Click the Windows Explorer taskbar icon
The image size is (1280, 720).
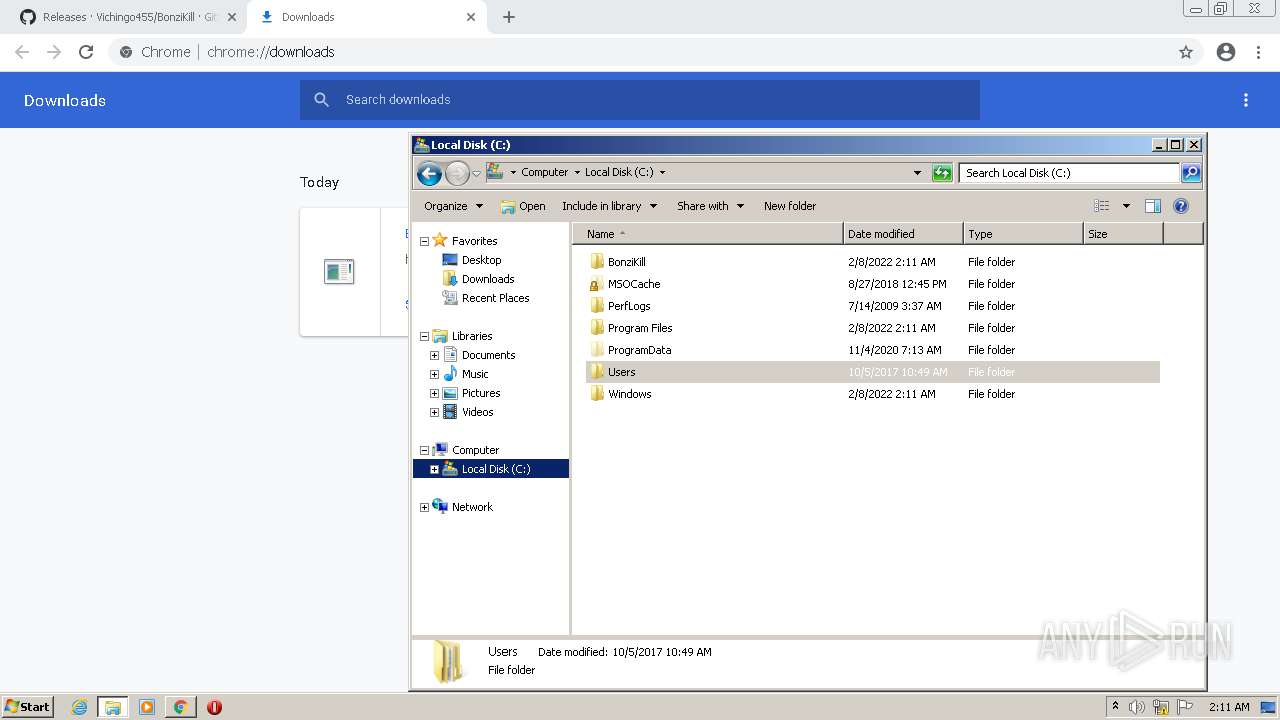point(113,707)
